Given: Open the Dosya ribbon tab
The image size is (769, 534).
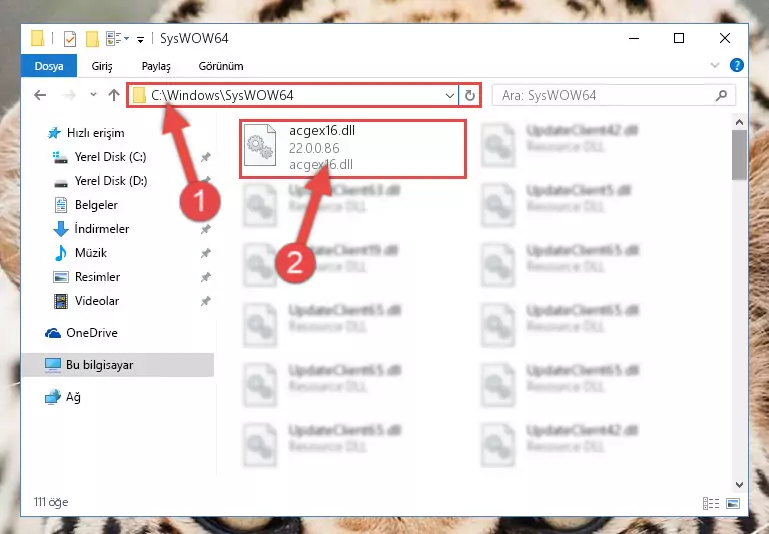Looking at the screenshot, I should click(49, 66).
